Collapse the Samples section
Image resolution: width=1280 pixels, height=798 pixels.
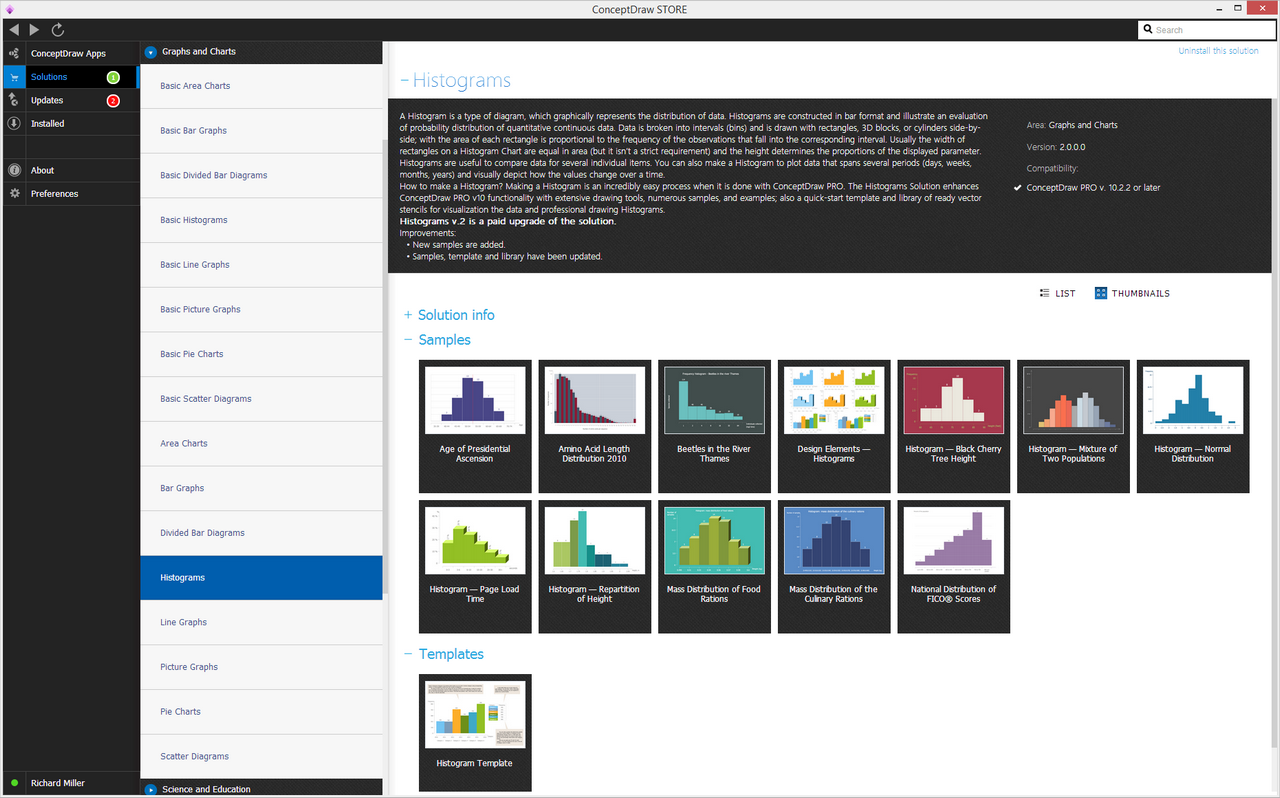click(408, 340)
